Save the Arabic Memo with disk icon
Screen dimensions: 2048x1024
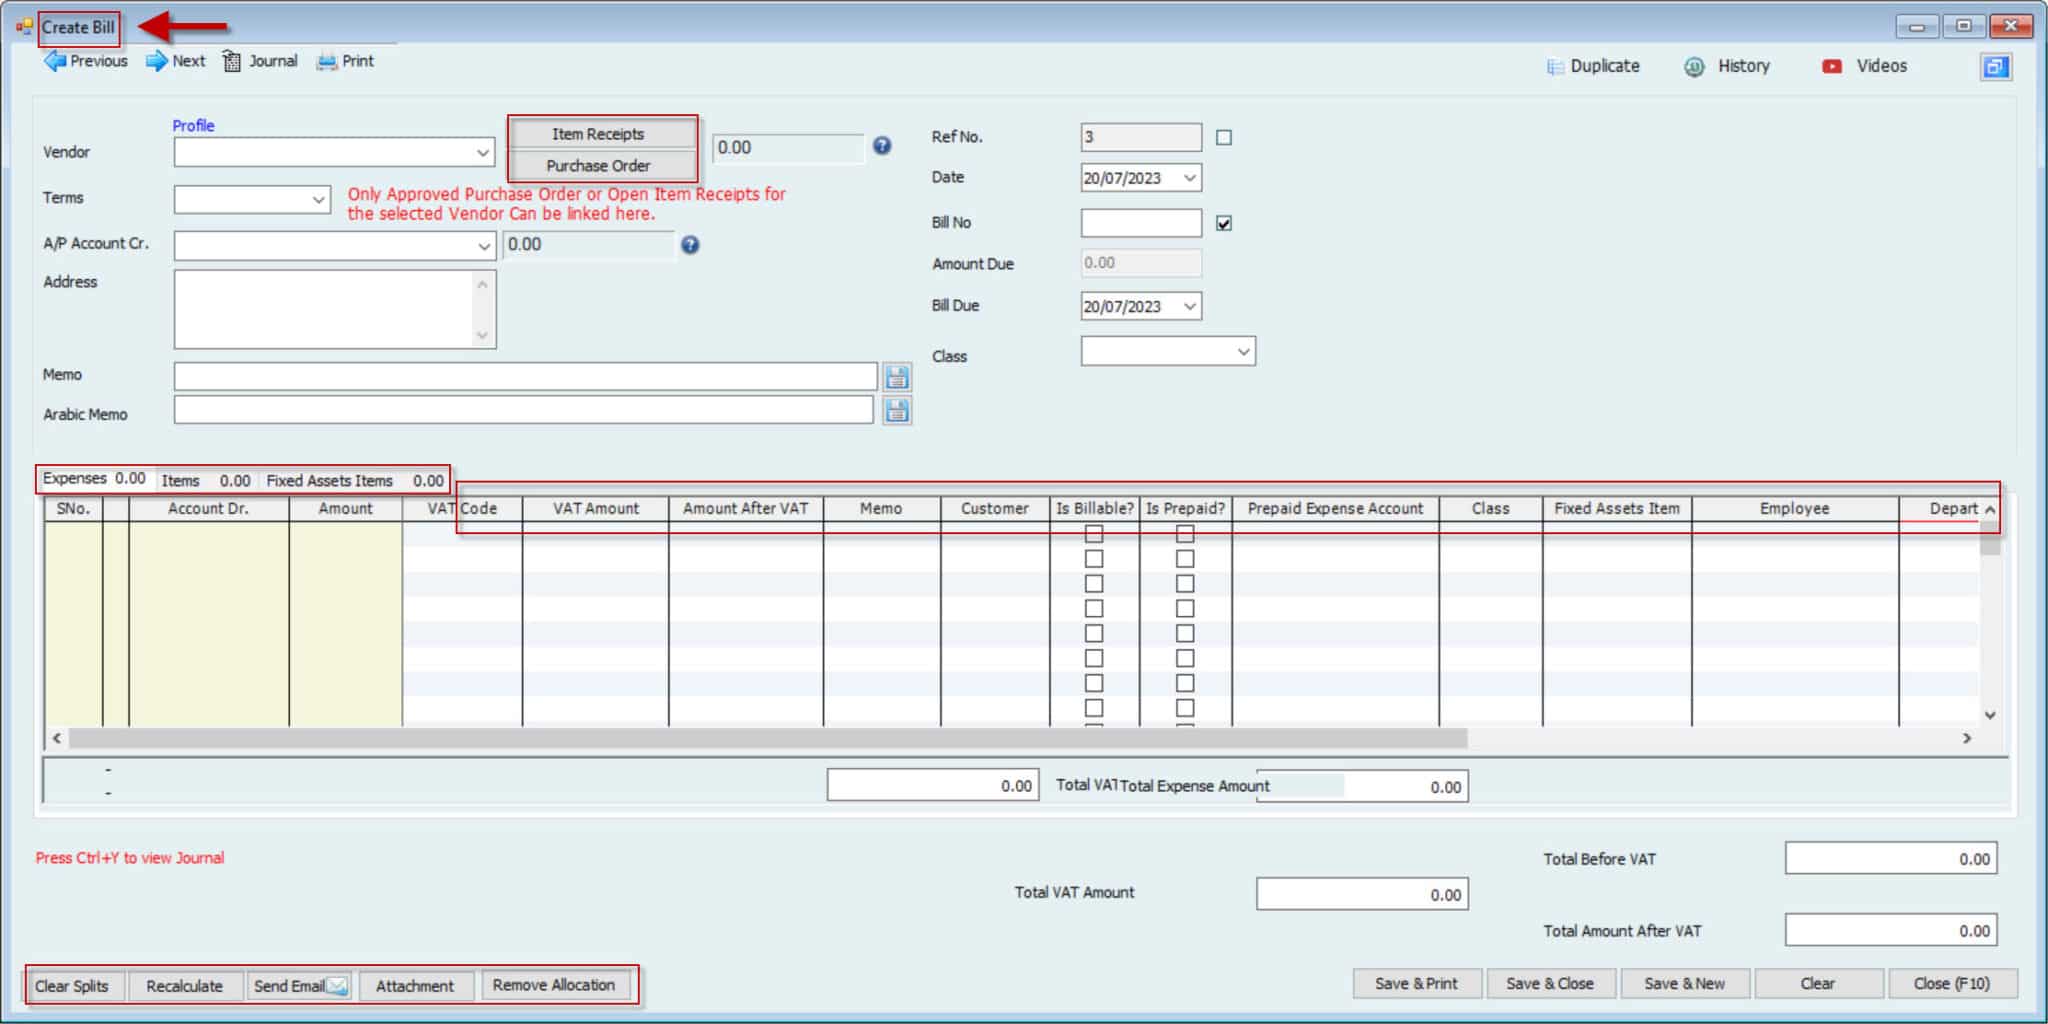897,411
